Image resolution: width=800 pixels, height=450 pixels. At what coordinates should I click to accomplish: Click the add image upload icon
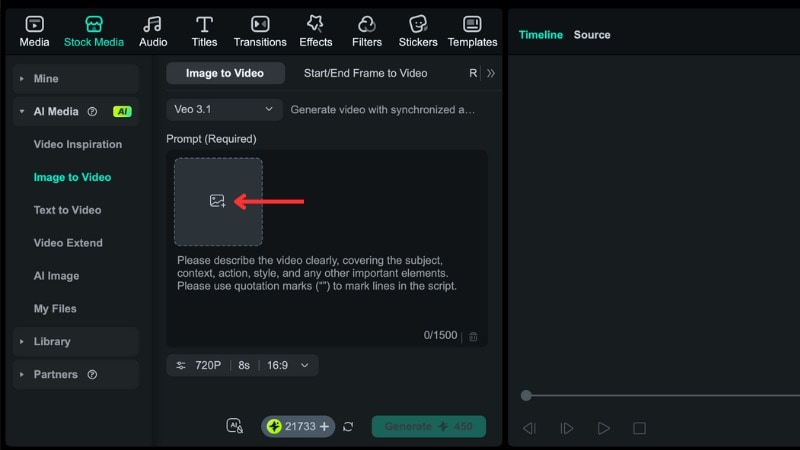(217, 201)
